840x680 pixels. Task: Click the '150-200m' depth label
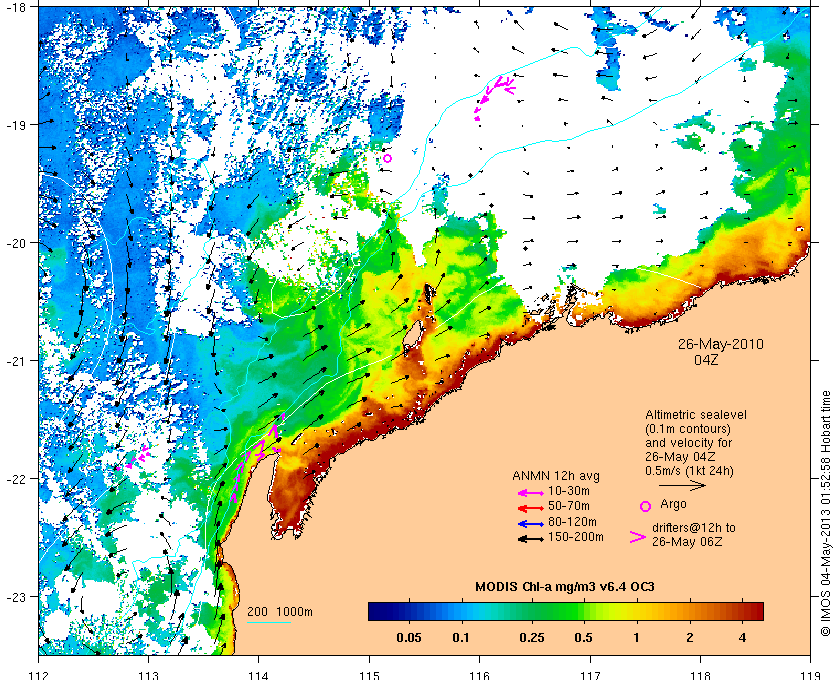click(576, 537)
